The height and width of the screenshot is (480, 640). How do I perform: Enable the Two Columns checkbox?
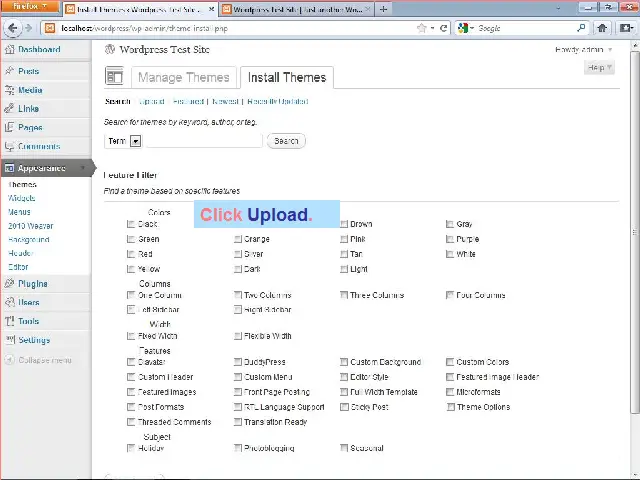tap(238, 295)
